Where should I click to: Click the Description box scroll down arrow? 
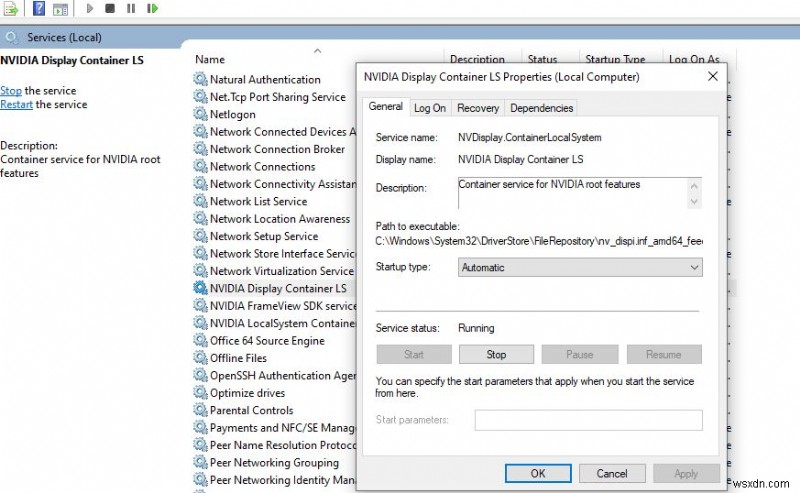pyautogui.click(x=694, y=202)
